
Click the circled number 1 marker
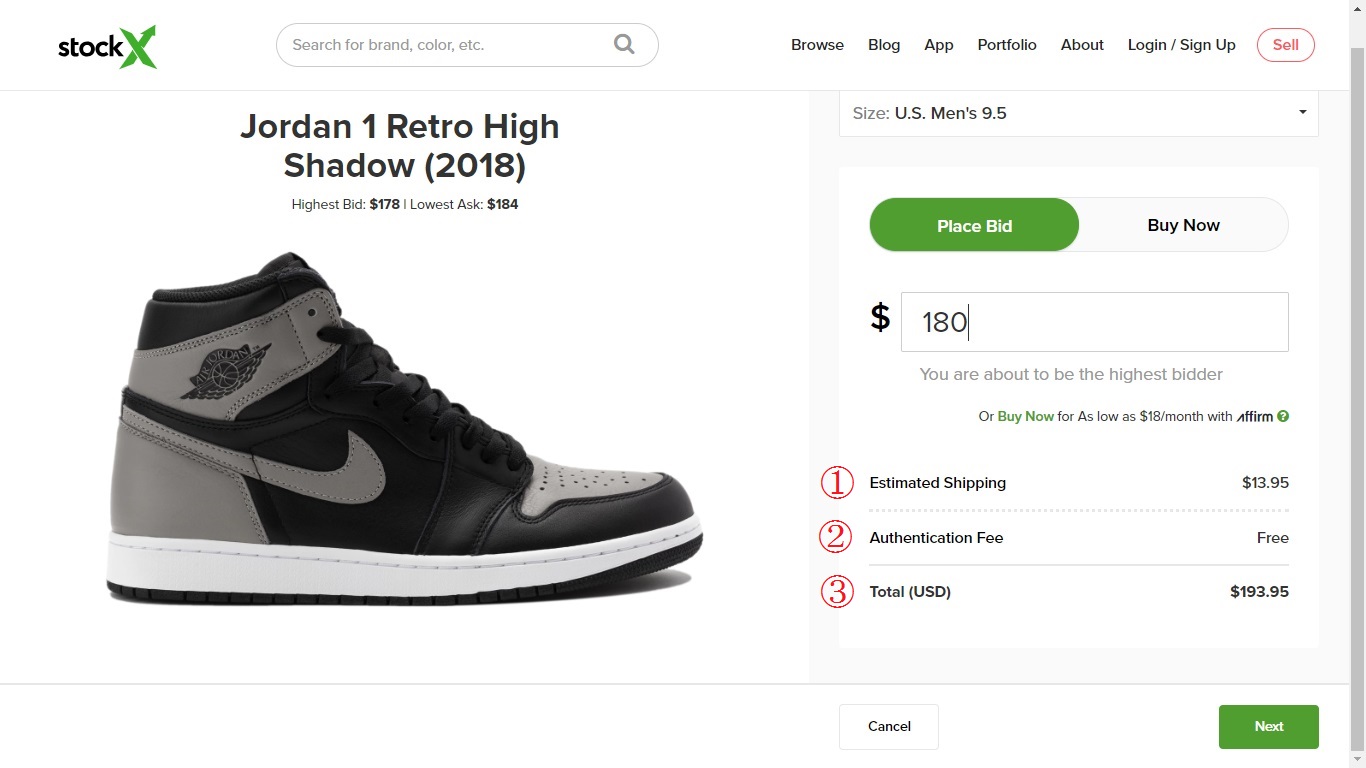837,483
